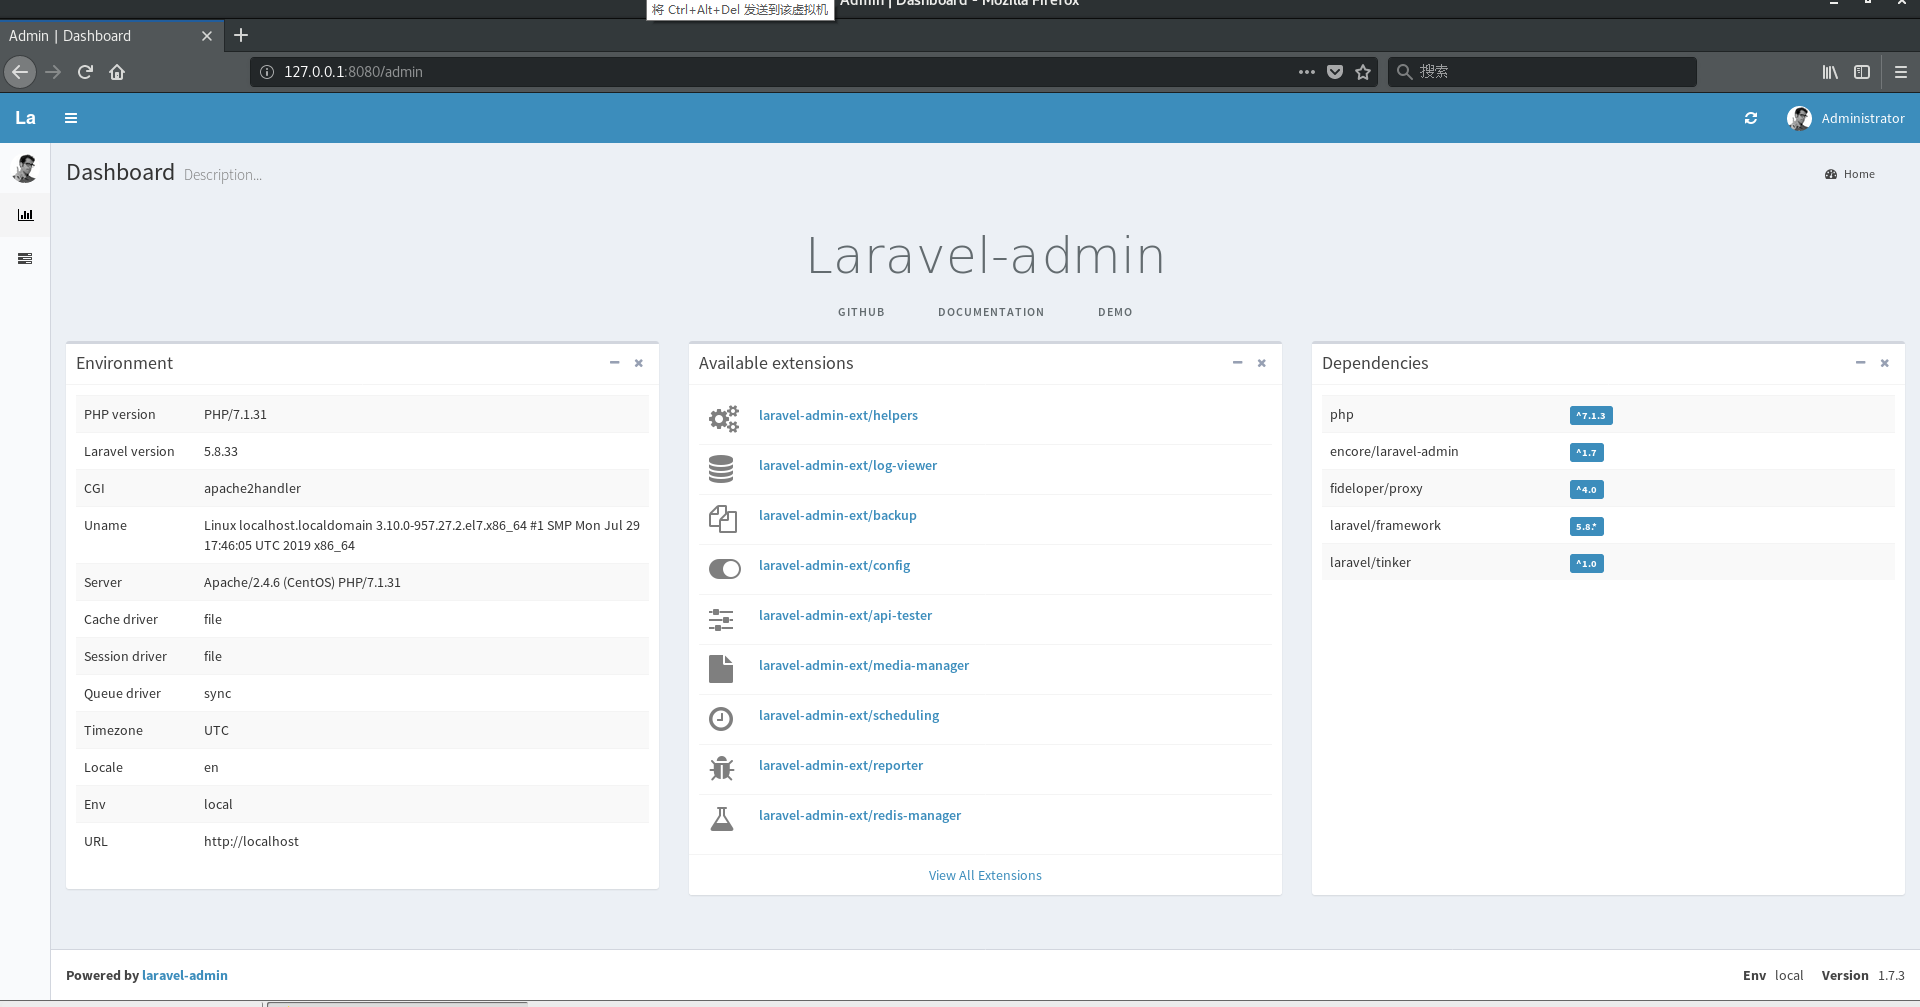Open the laravel-admin-ext/backup link

(x=838, y=516)
